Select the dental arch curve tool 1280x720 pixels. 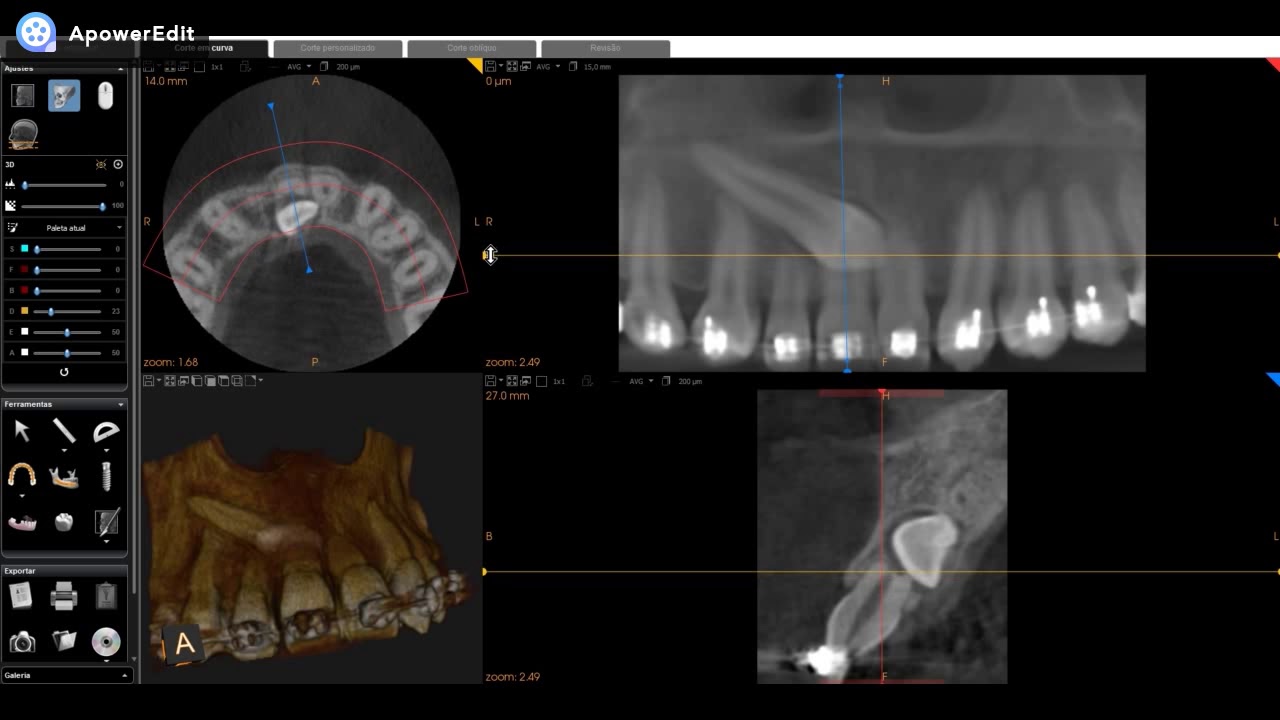click(x=22, y=474)
